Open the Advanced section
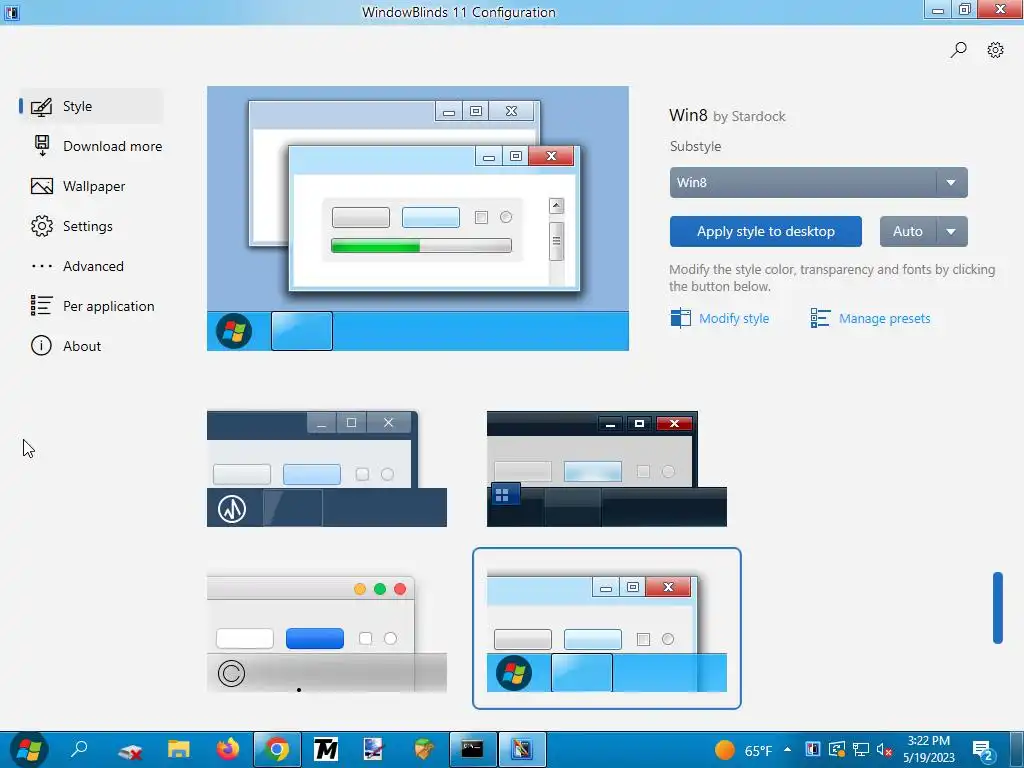This screenshot has width=1024, height=768. click(91, 266)
